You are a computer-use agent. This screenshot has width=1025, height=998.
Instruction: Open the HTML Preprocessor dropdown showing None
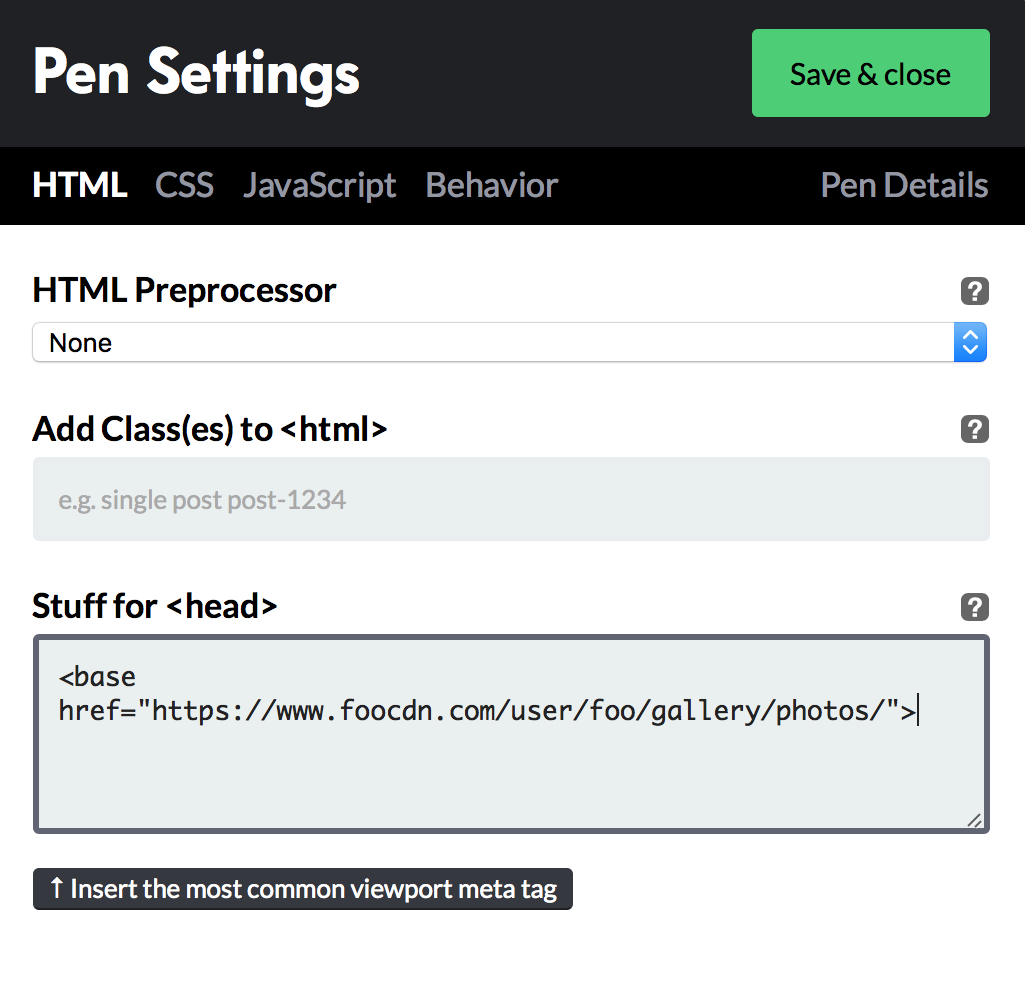coord(509,342)
